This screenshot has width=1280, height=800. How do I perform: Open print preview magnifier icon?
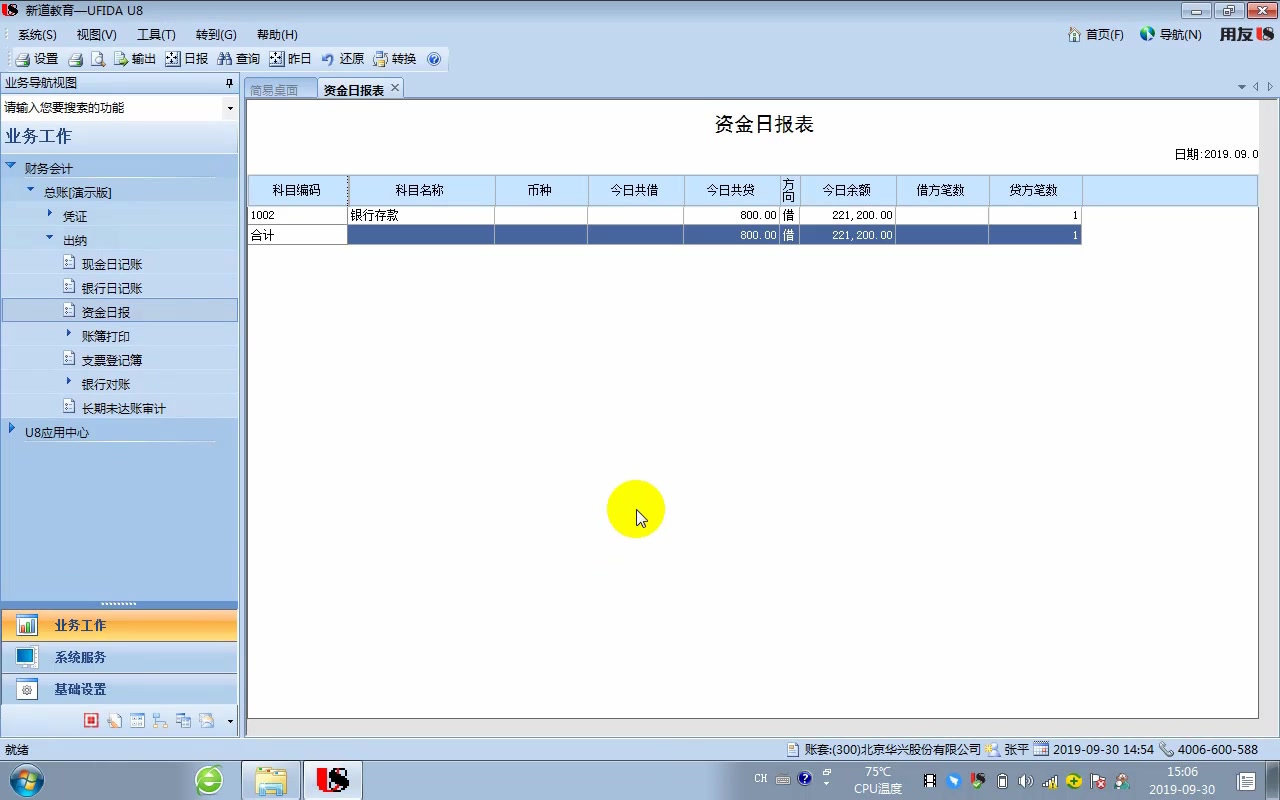coord(98,59)
